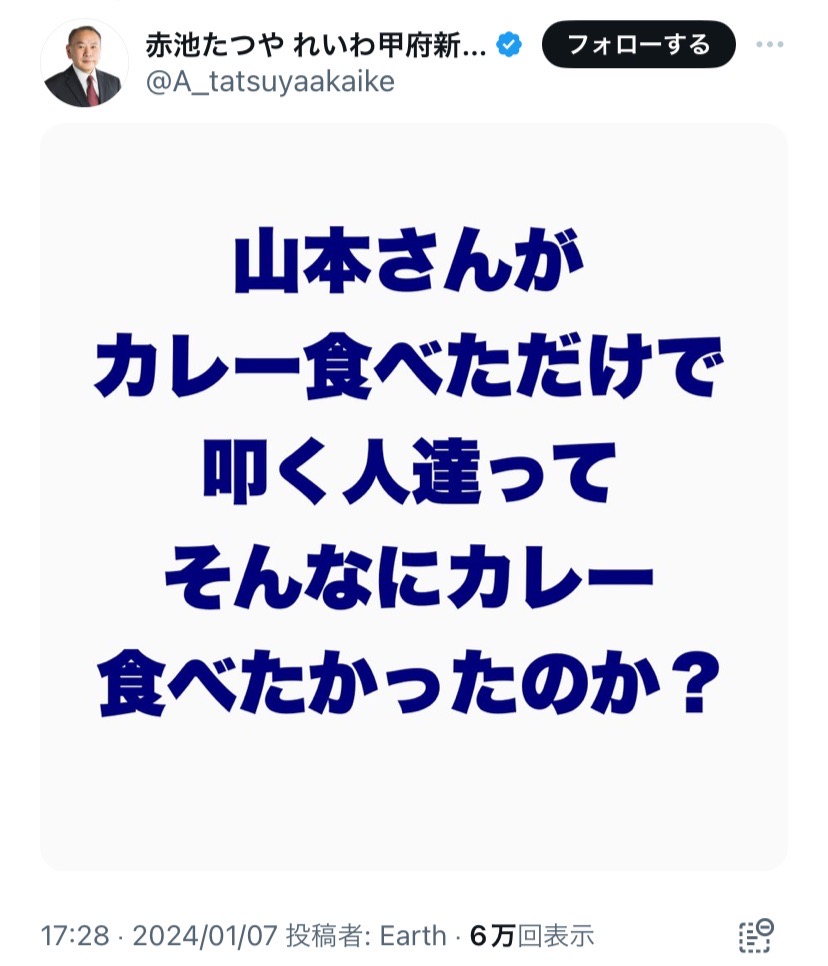The image size is (828, 966).
Task: Click the bold 6万 view count
Action: pos(492,935)
